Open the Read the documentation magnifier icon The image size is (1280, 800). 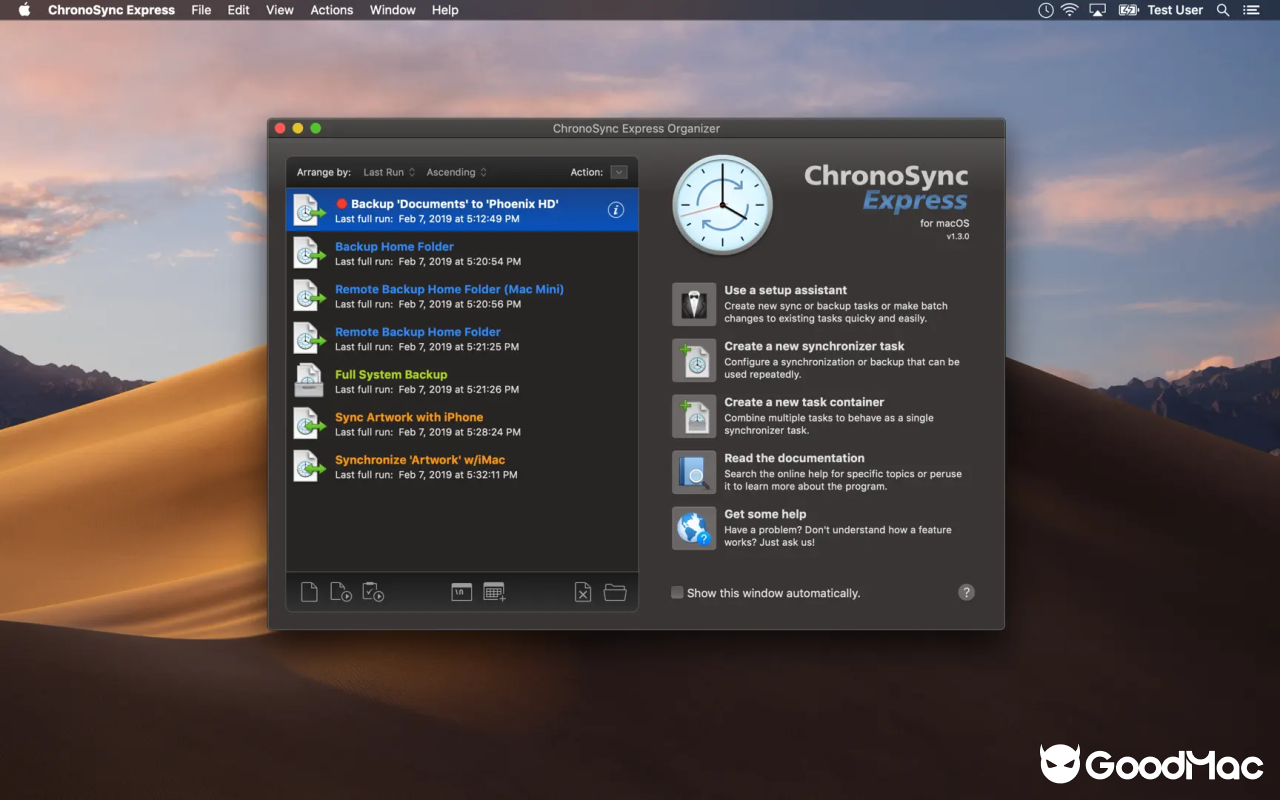tap(694, 472)
